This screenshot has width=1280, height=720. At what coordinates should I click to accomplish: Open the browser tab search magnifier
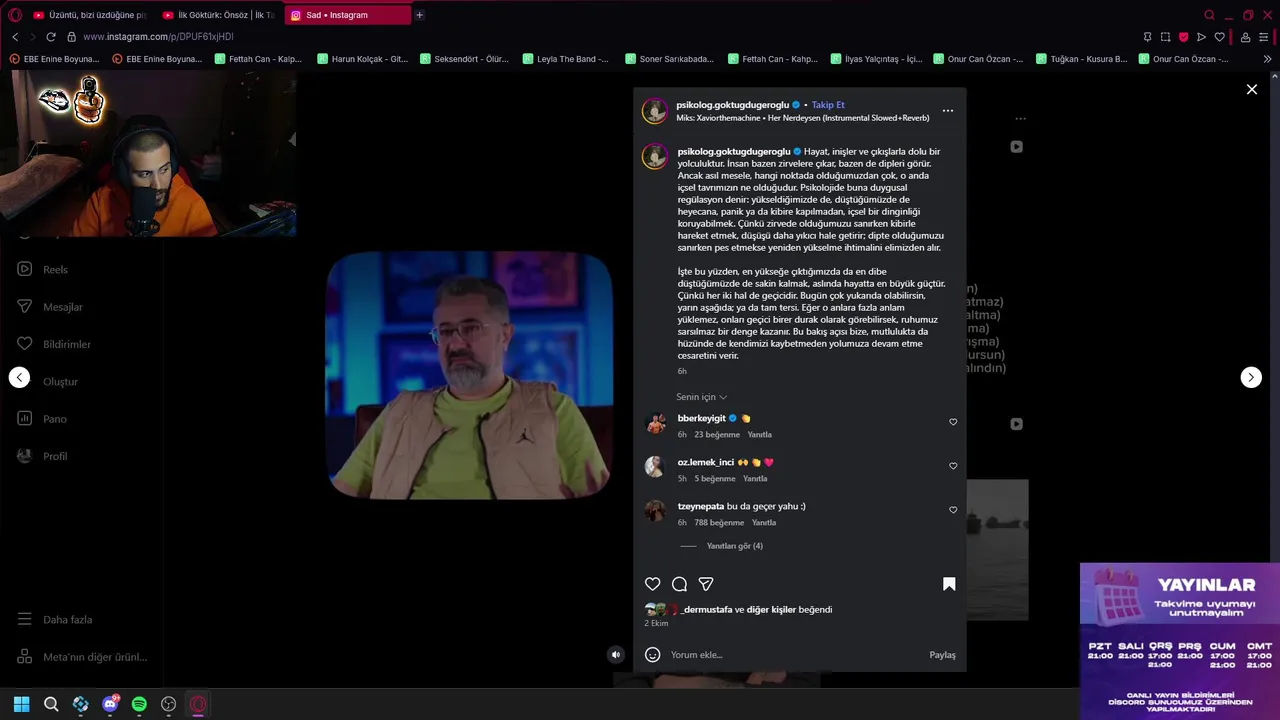1209,15
